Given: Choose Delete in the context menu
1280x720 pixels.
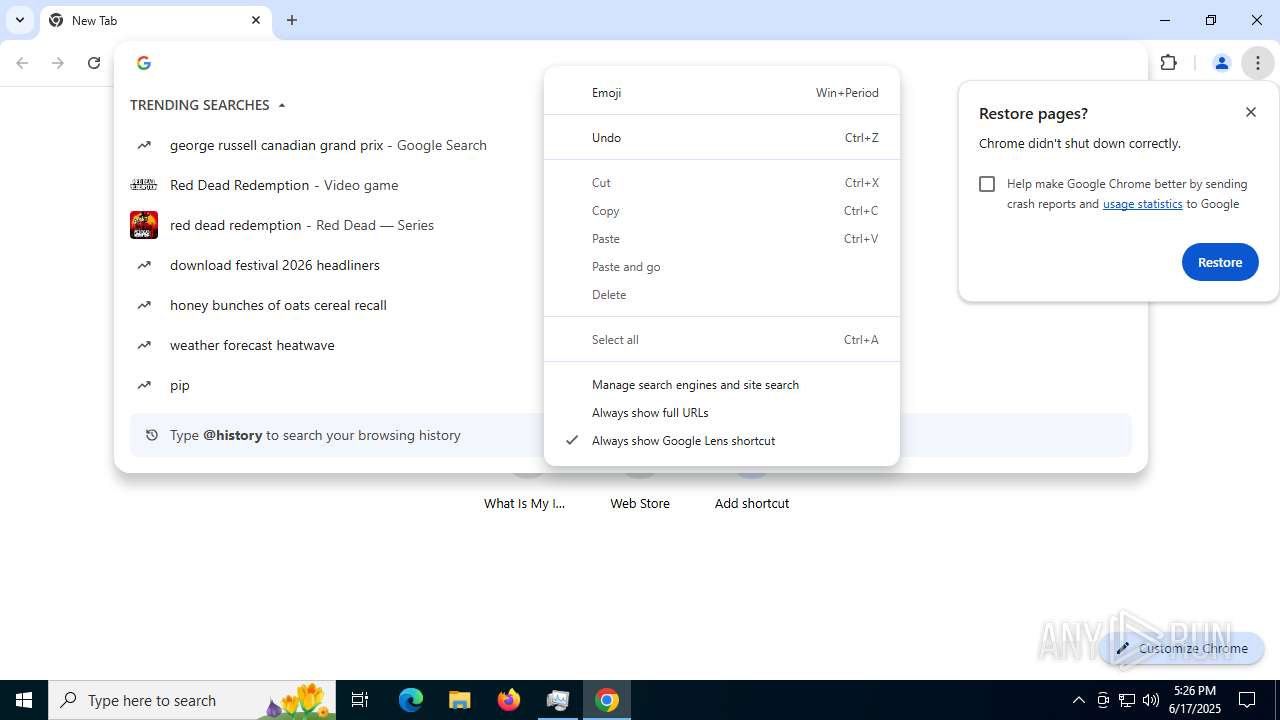Looking at the screenshot, I should click(722, 295).
